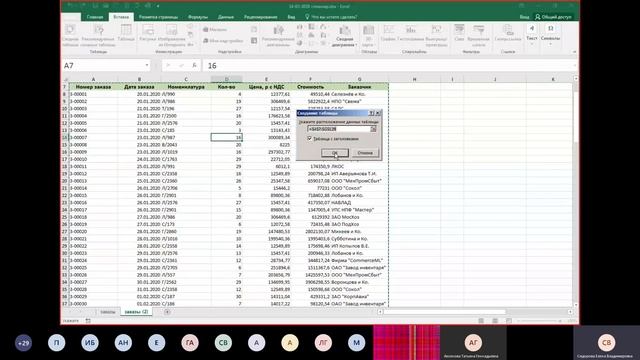Screen dimensions: 640x360
Task: Click column header H
Action: pos(414,79)
